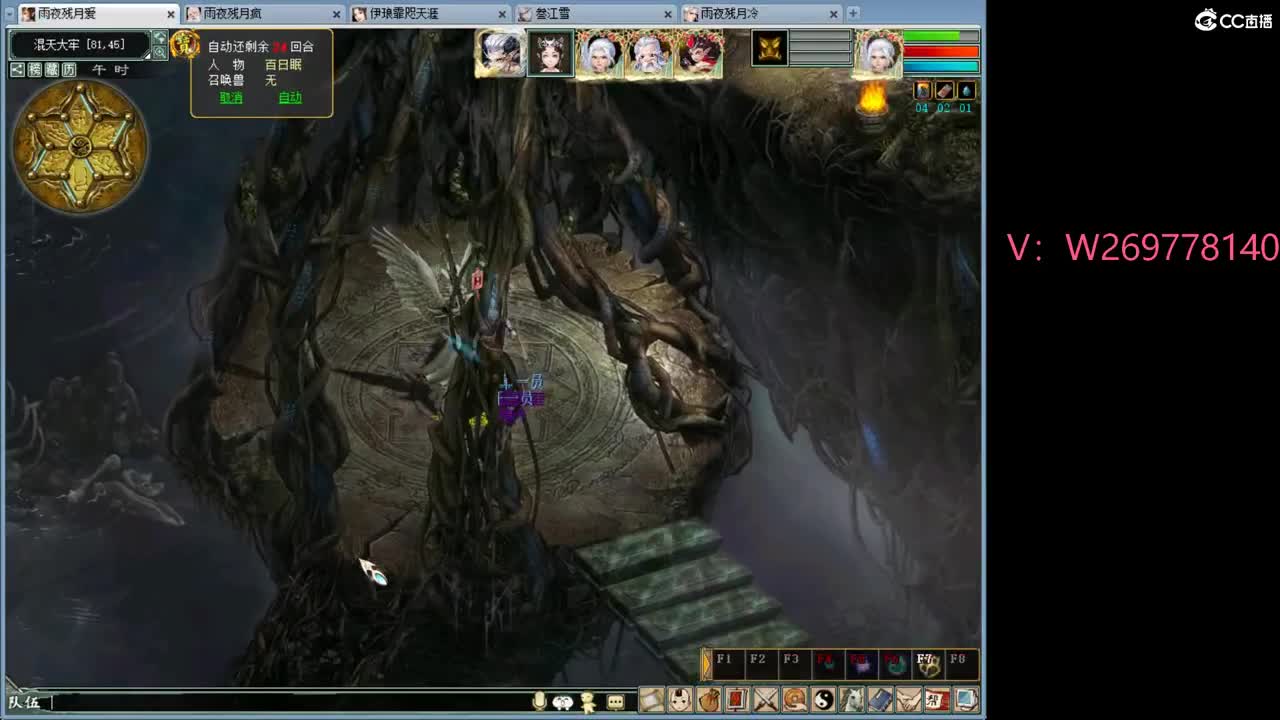Open the chat message bubble icon
The height and width of the screenshot is (720, 1280).
point(615,702)
